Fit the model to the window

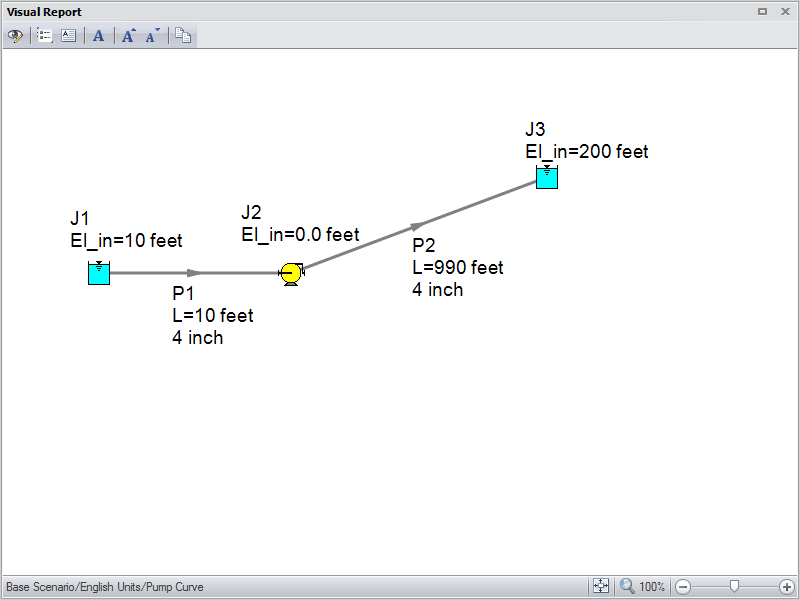[x=601, y=587]
